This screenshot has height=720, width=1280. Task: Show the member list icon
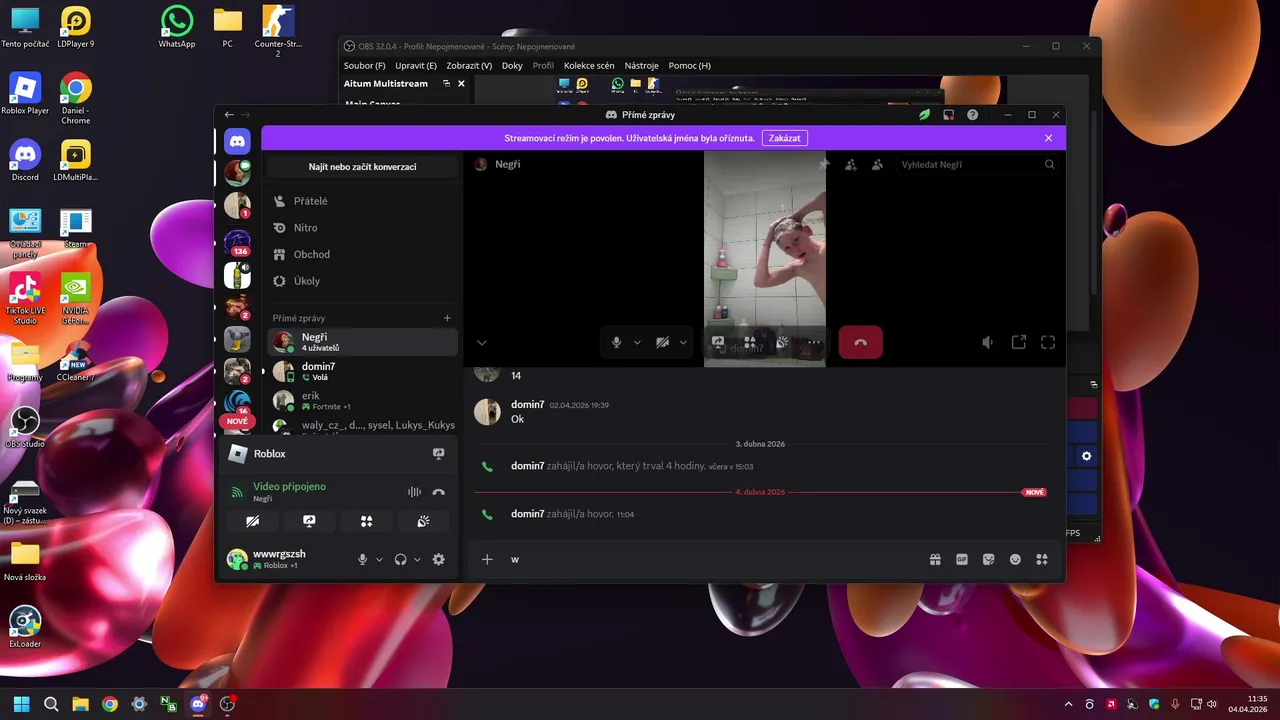click(877, 164)
